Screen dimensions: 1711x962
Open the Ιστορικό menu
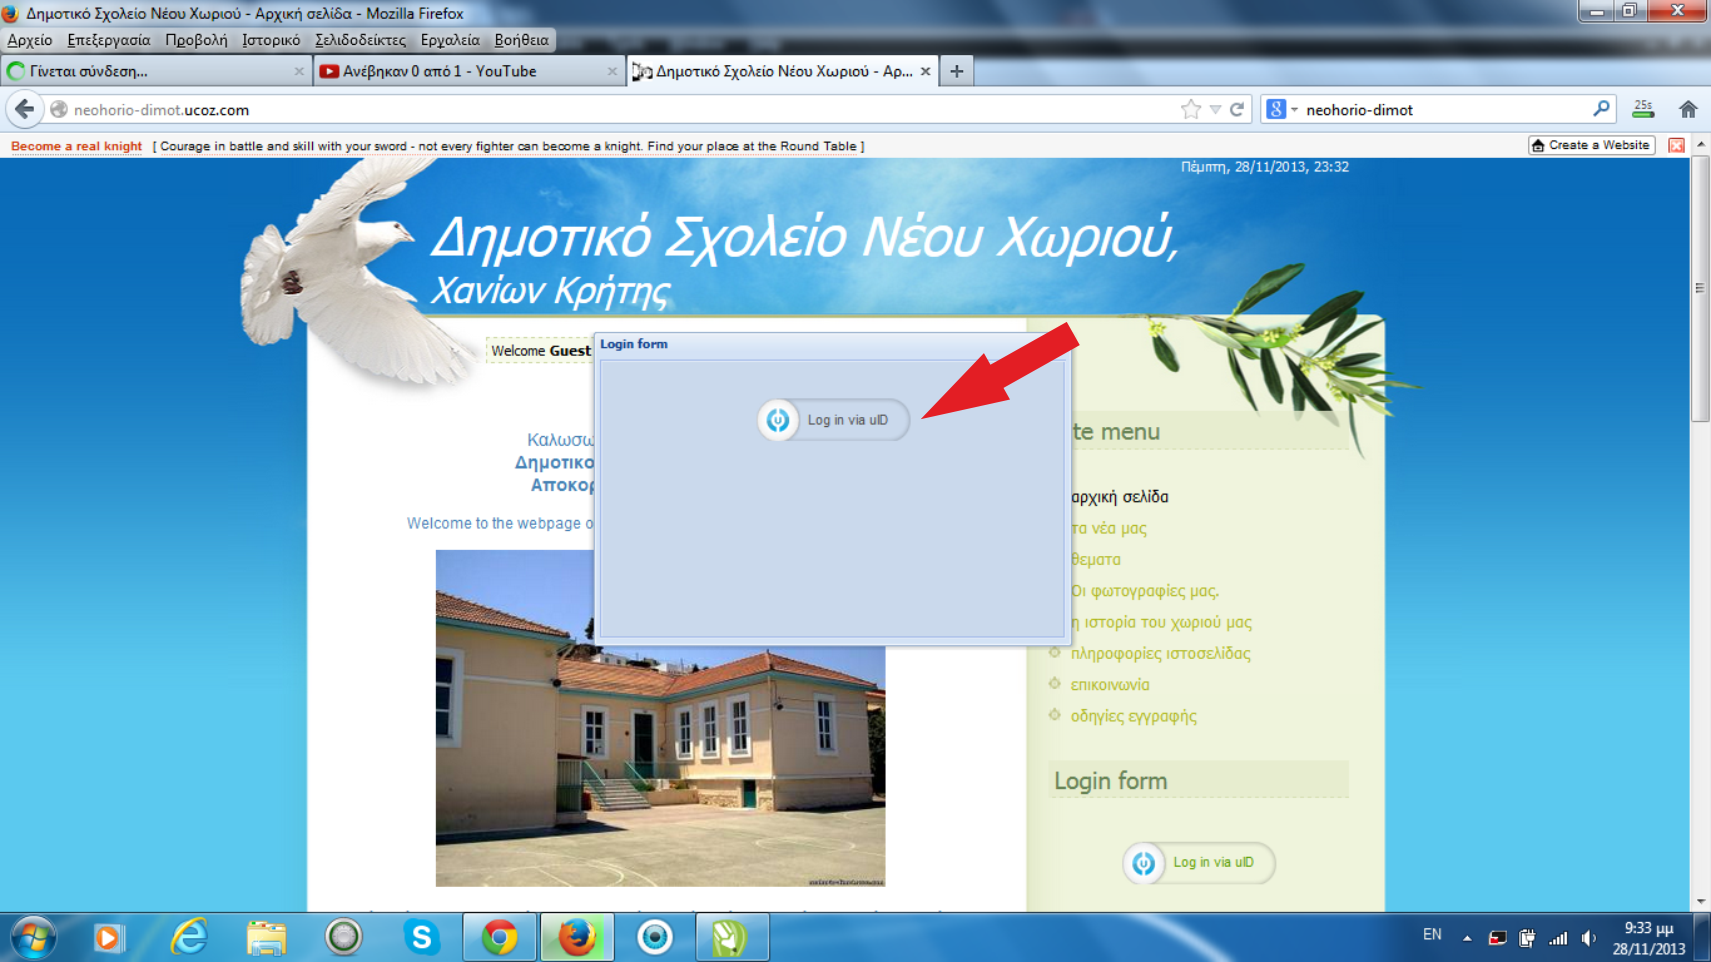pyautogui.click(x=271, y=40)
